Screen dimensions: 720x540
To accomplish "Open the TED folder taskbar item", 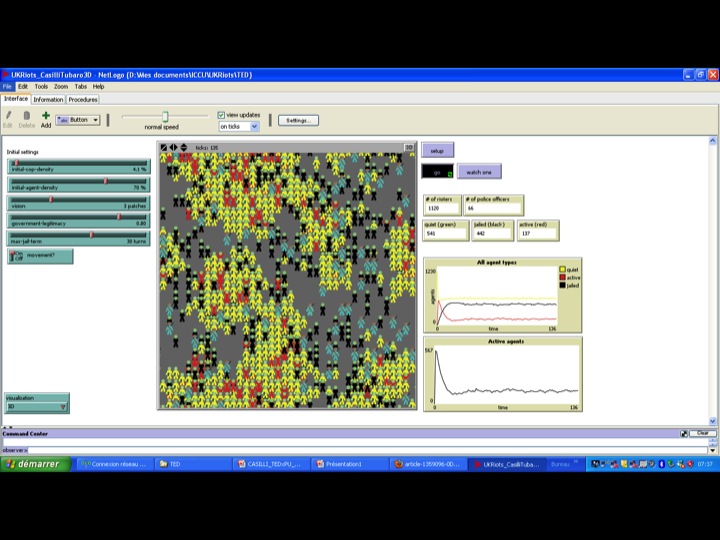I will 193,464.
